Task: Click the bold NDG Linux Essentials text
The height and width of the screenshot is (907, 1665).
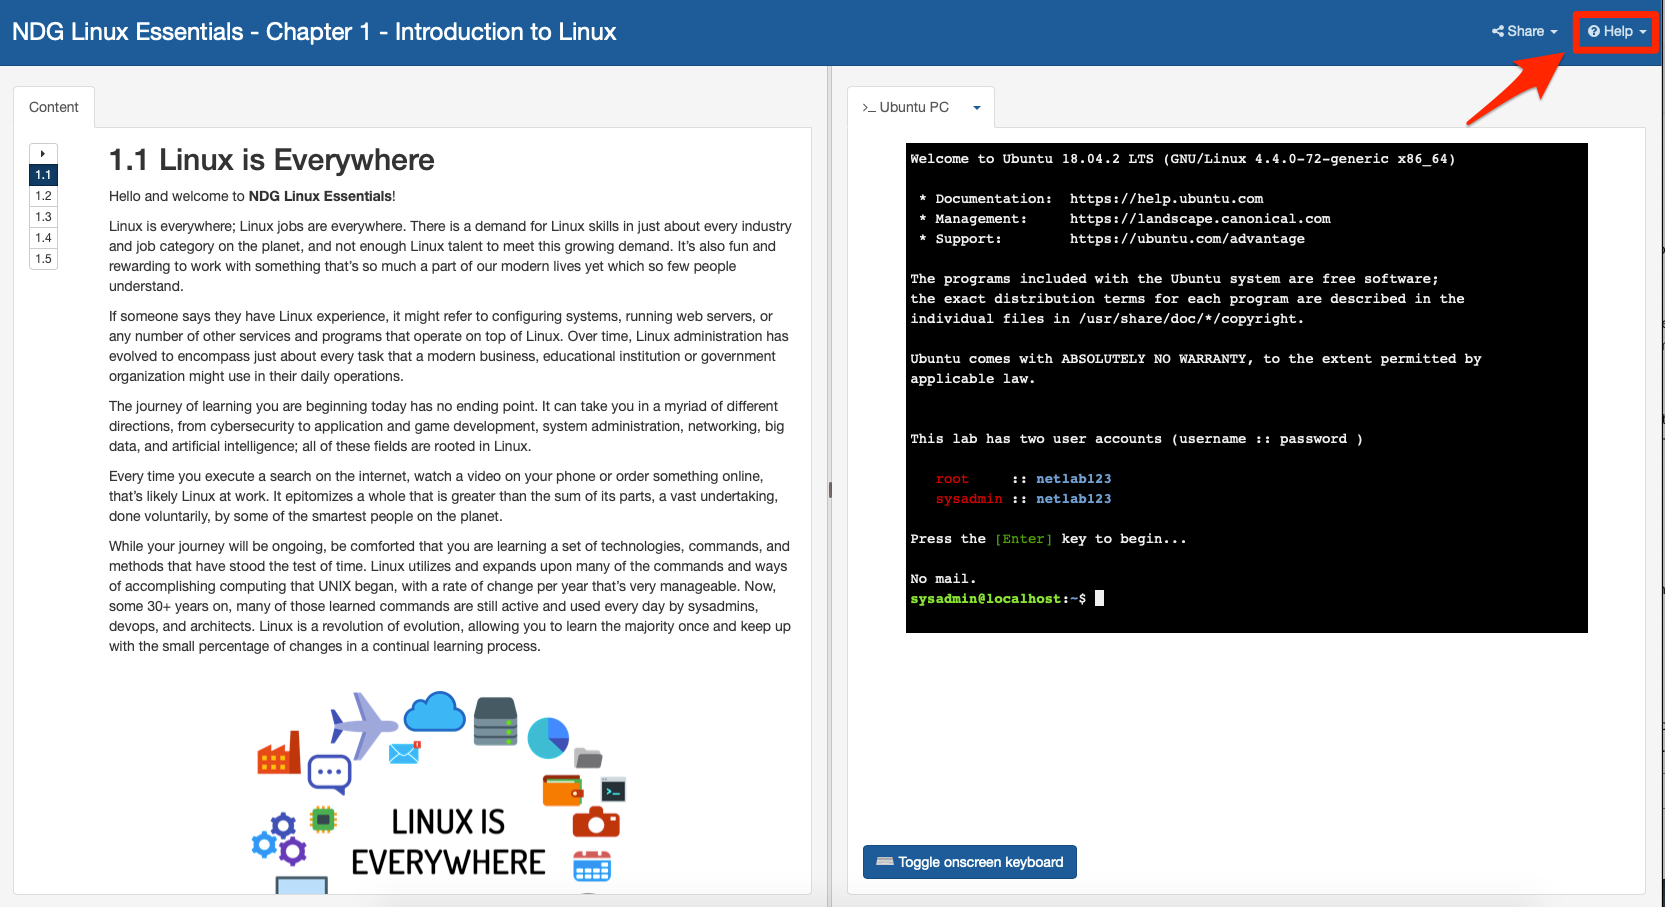Action: click(320, 196)
